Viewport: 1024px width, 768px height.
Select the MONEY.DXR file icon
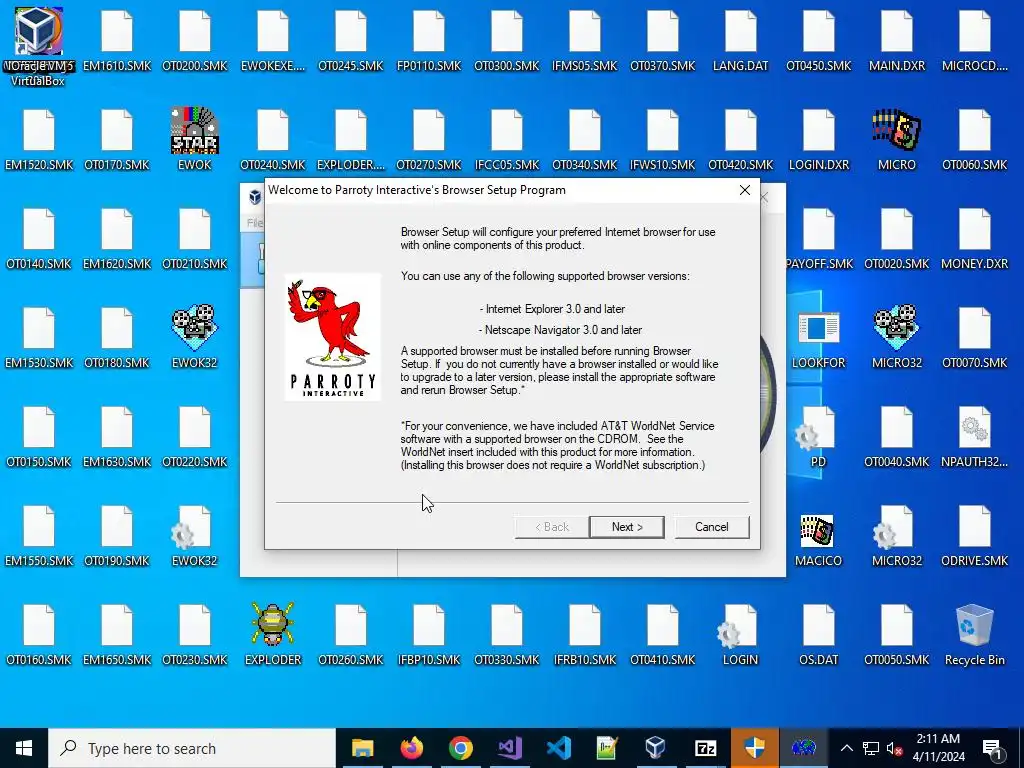[974, 238]
